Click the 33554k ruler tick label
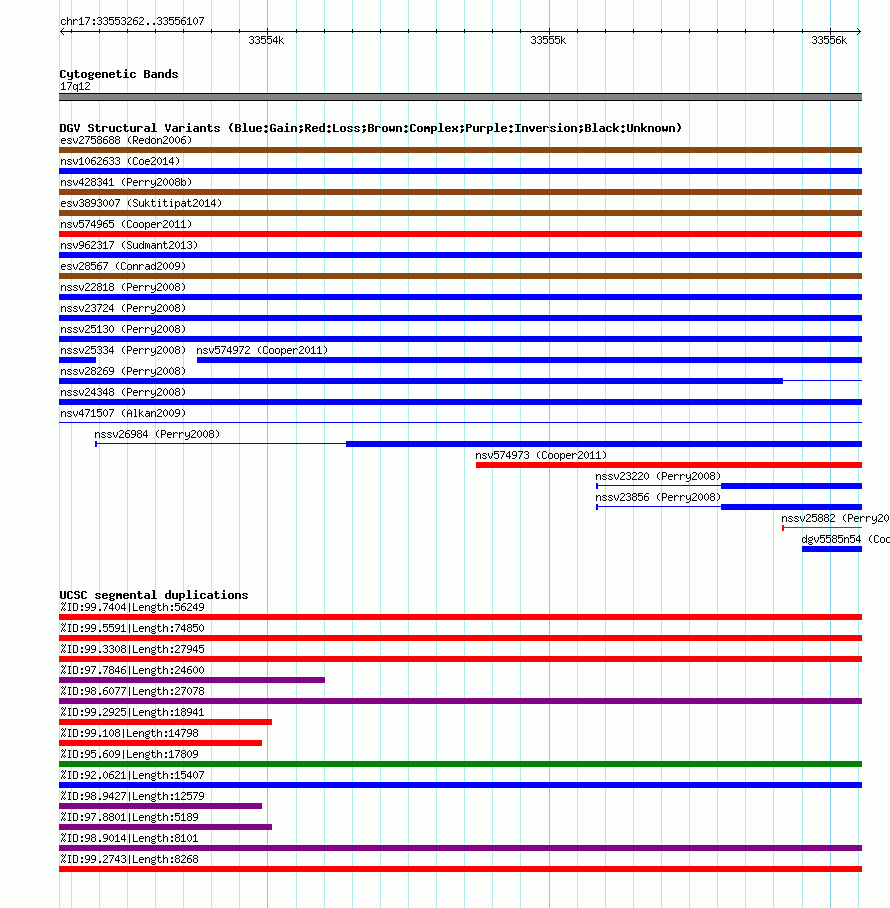This screenshot has width=890, height=908. [266, 41]
